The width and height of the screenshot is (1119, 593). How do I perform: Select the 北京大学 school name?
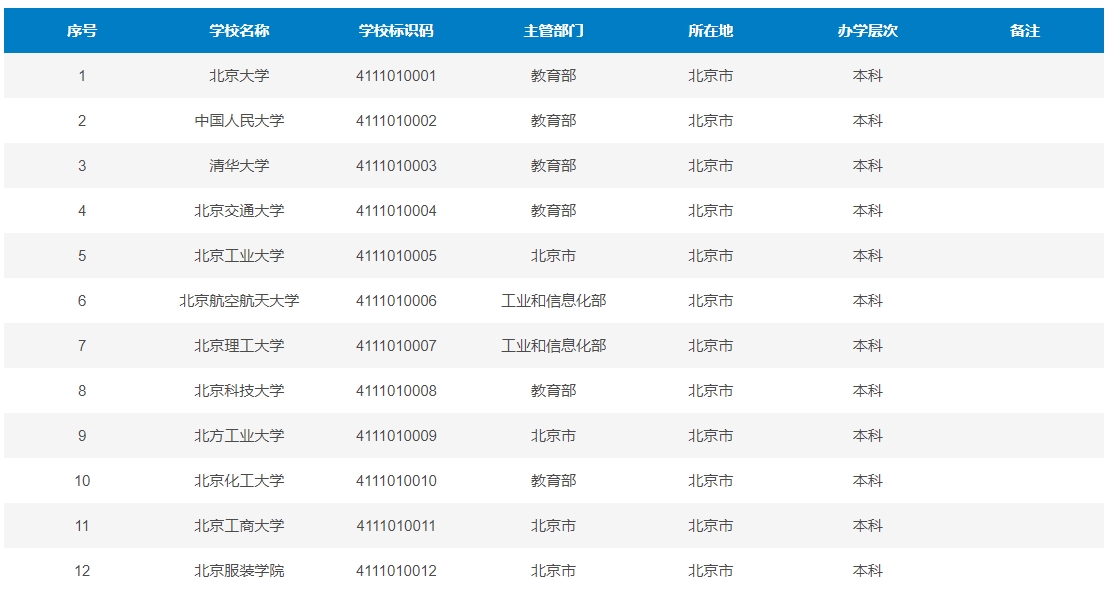coord(239,76)
